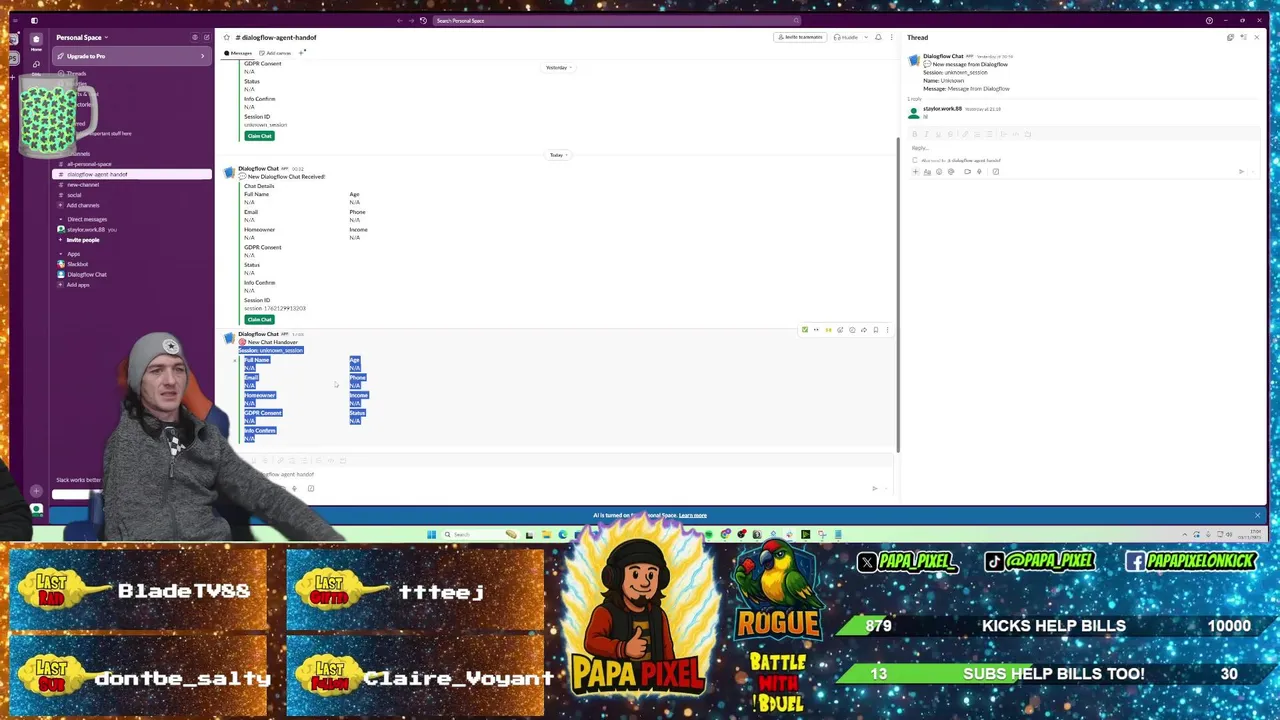Viewport: 1280px width, 720px height.
Task: Record an audio clip in thread reply
Action: tap(979, 172)
